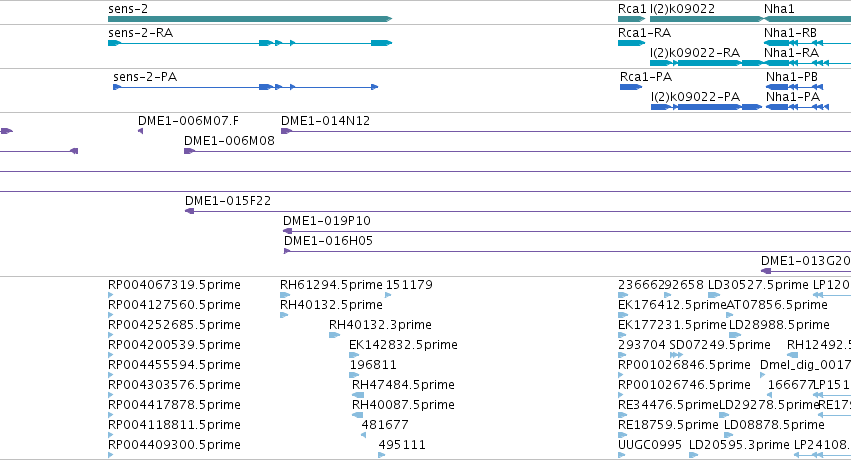
Task: Click the sens-2-RA transcript glyph
Action: tap(250, 43)
